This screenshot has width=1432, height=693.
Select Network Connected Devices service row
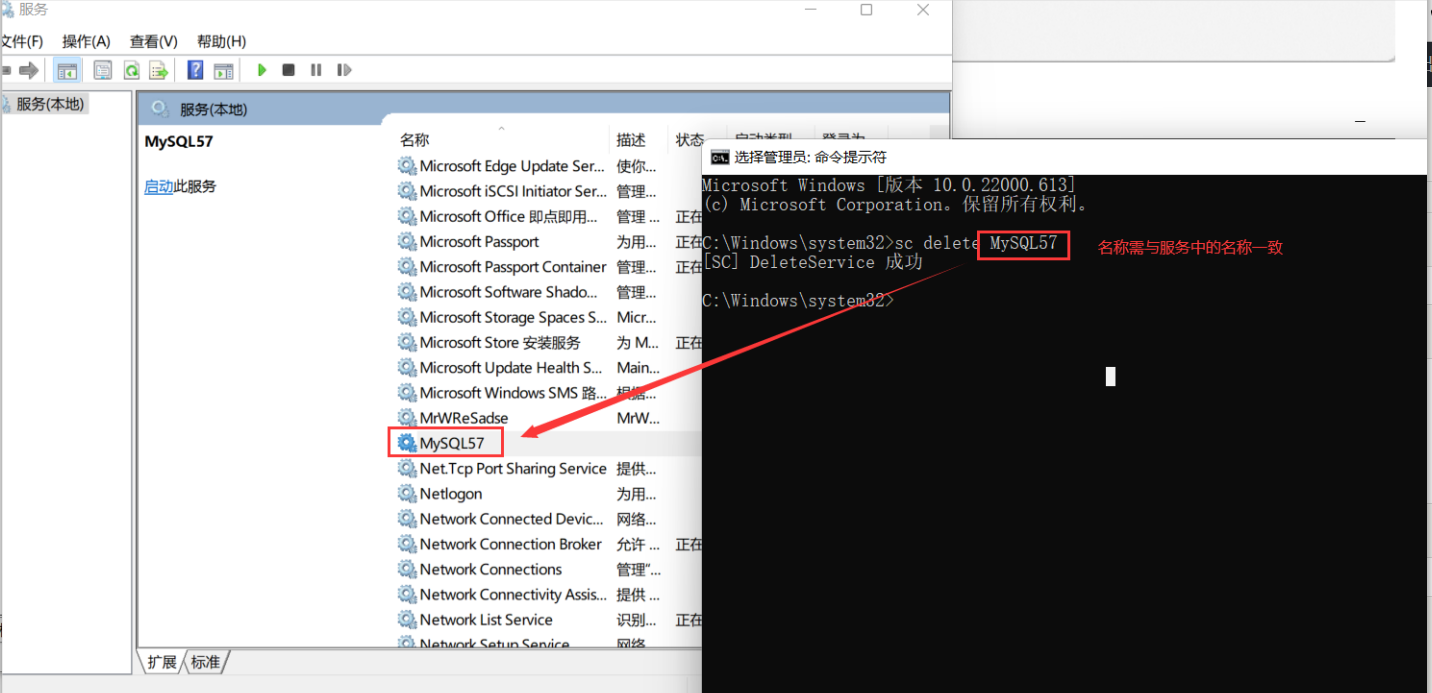550,519
